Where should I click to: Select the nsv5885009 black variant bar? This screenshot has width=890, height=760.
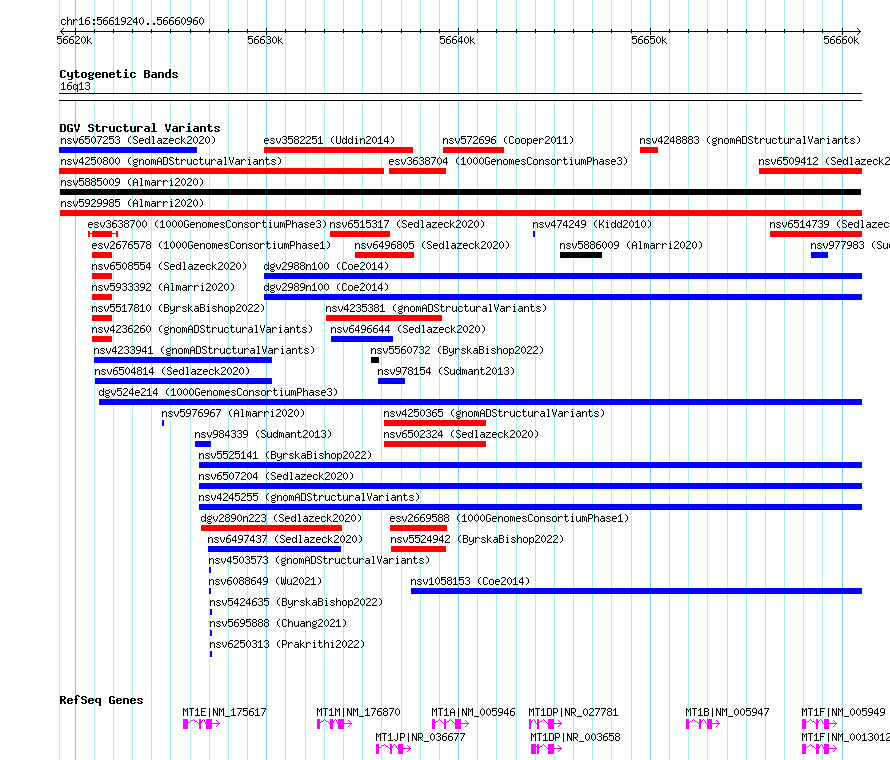coord(460,192)
